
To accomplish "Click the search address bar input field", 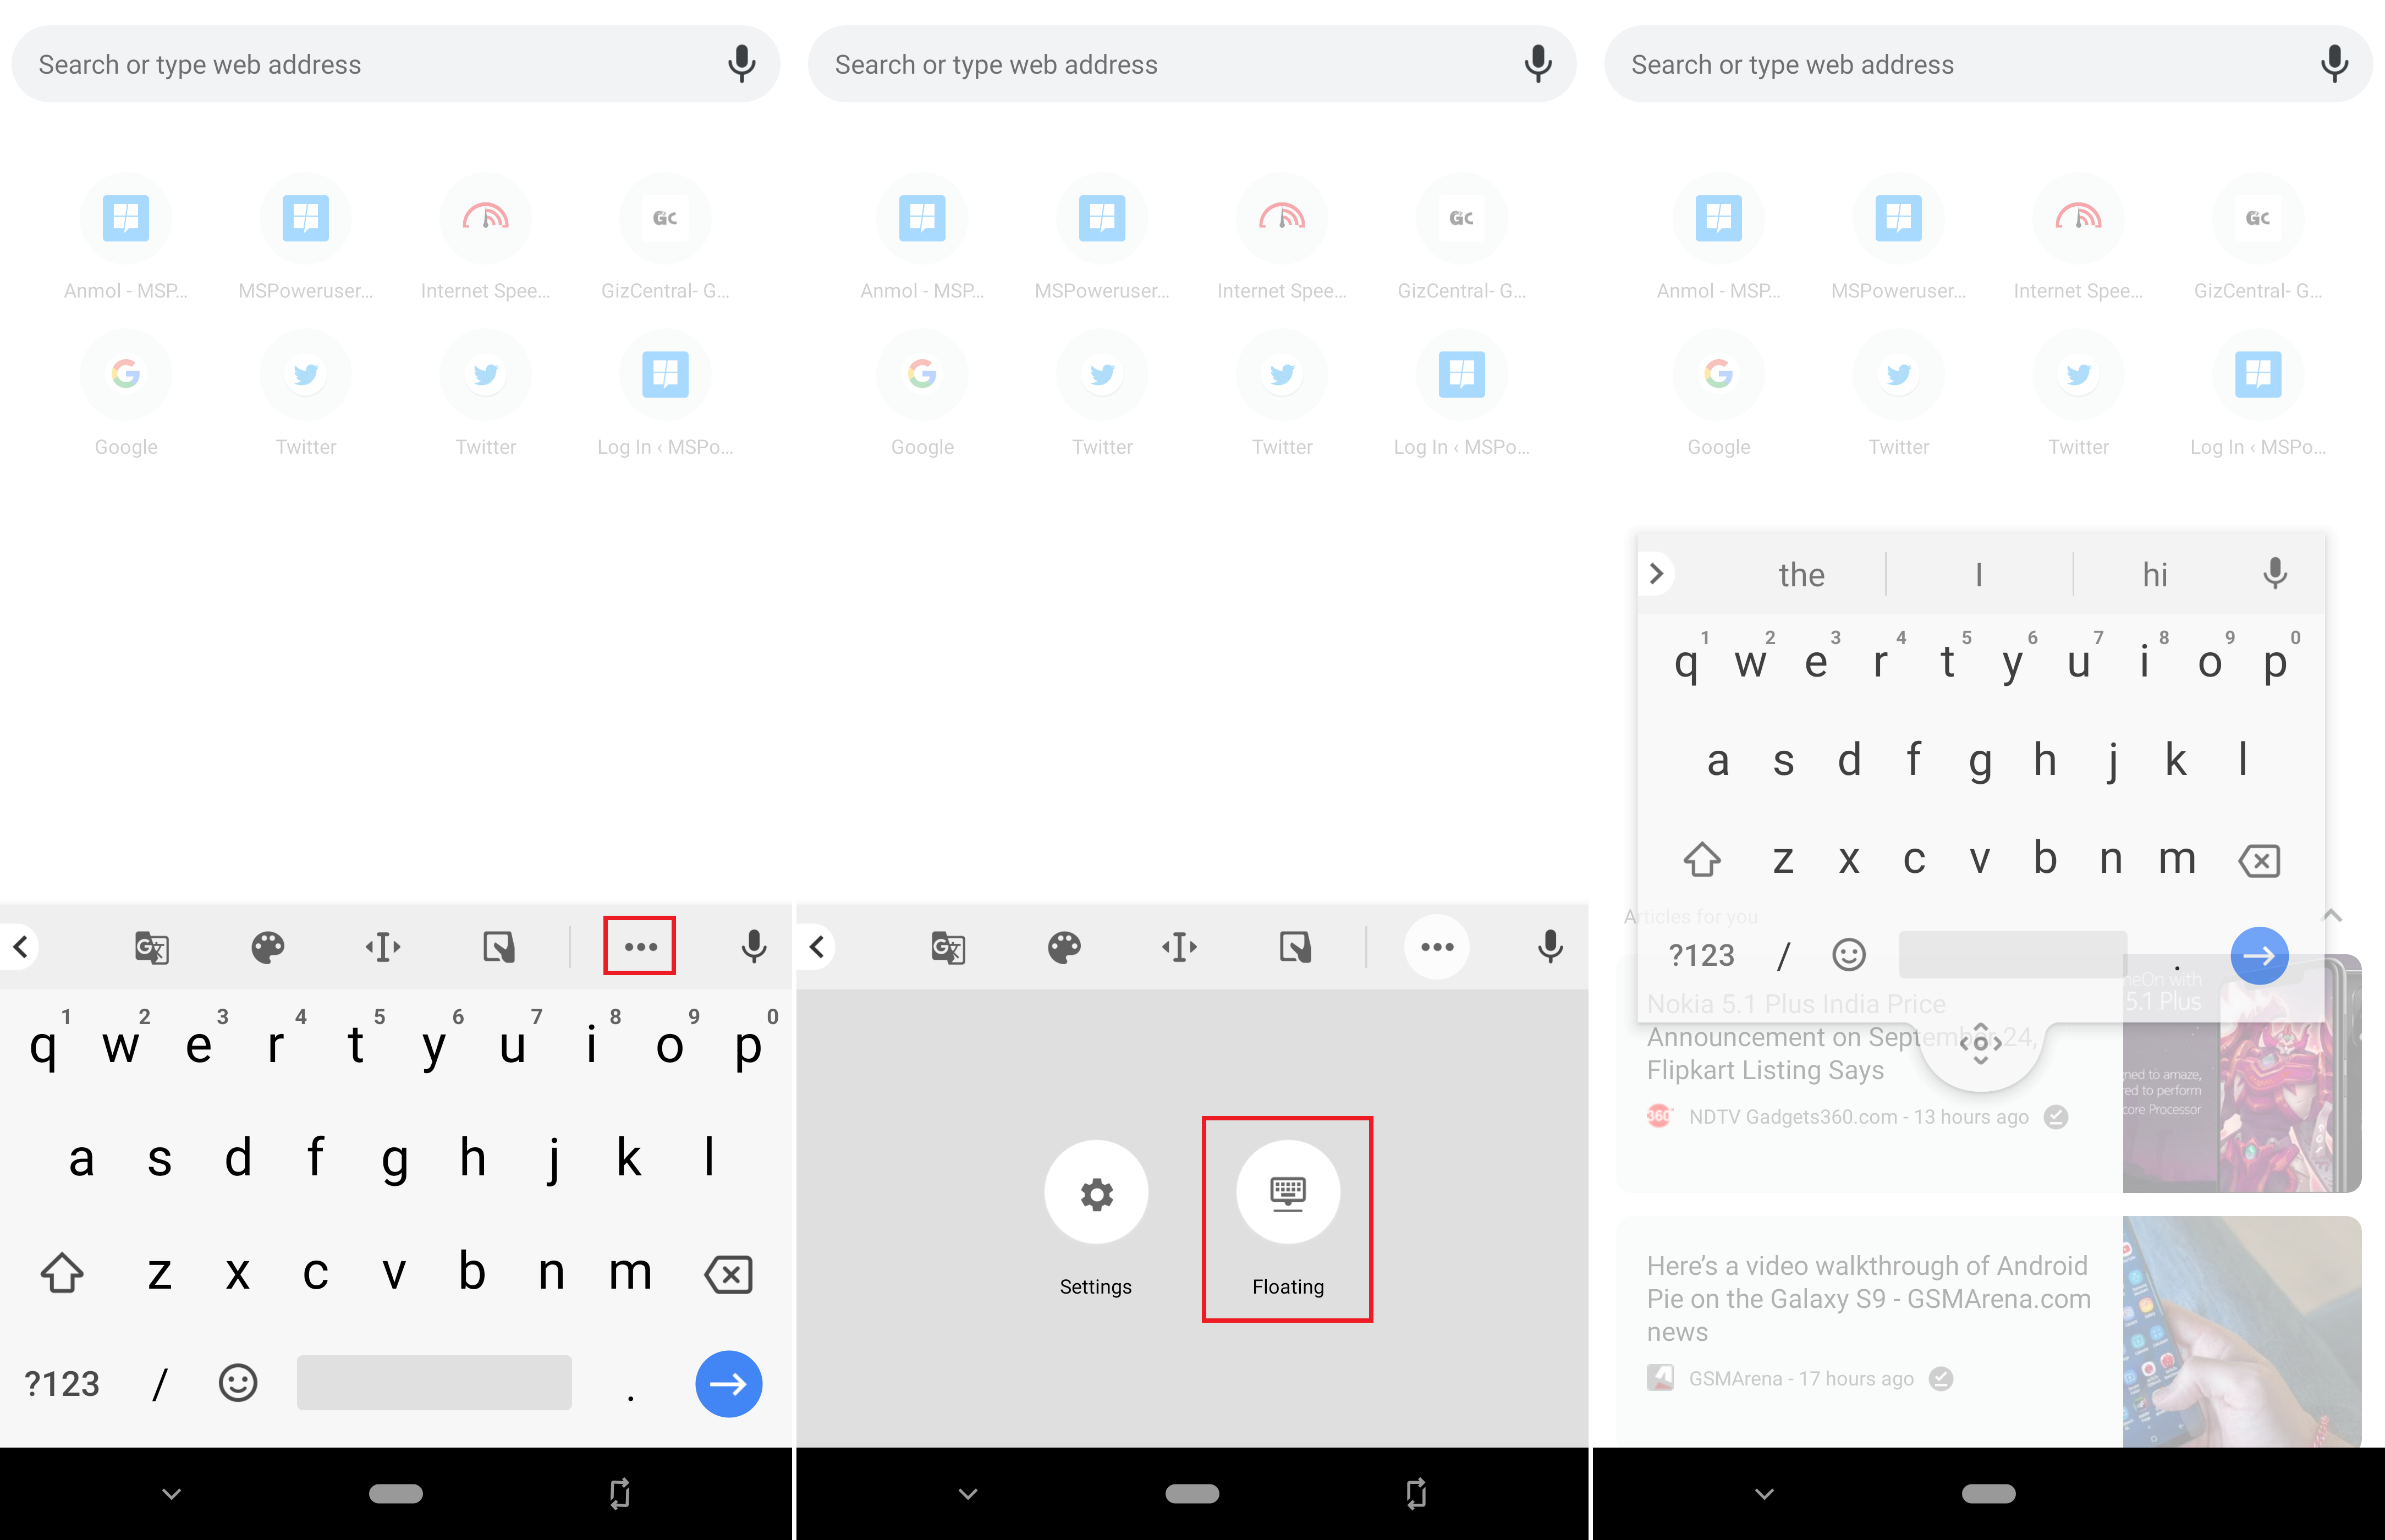I will [397, 64].
